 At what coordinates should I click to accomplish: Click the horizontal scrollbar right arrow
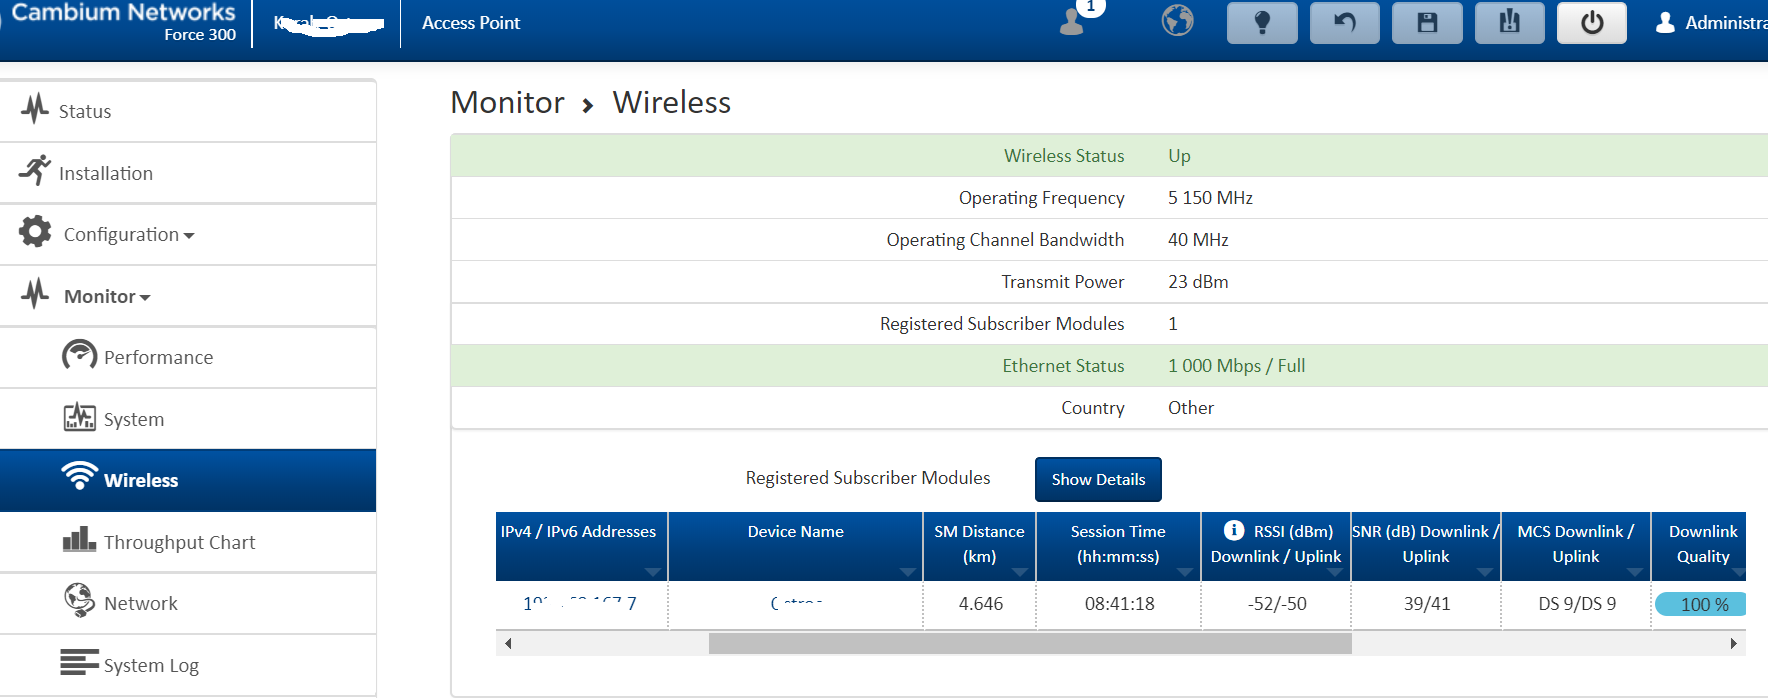coord(1733,643)
